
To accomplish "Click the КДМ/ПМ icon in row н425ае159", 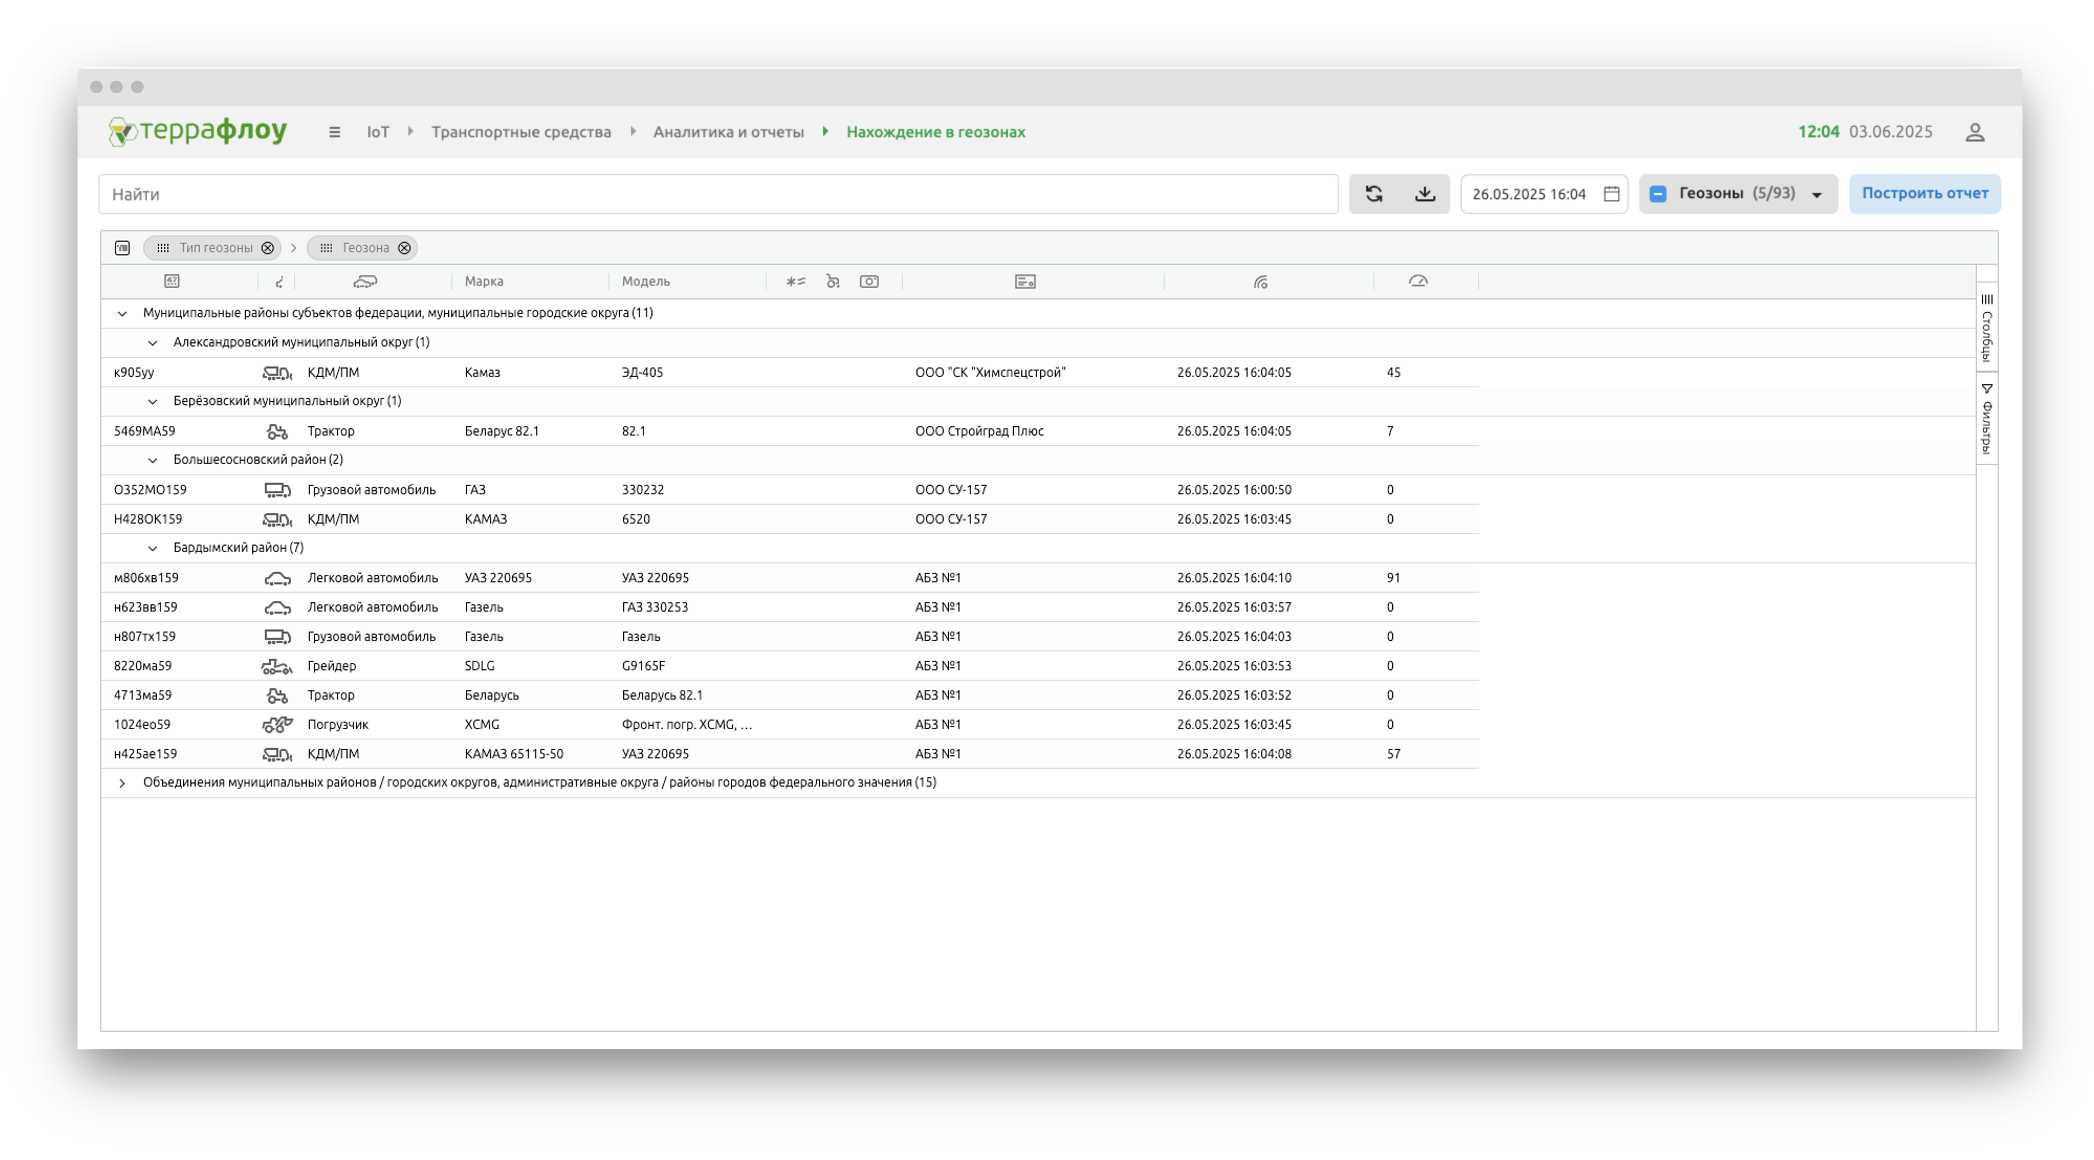I will coord(277,754).
